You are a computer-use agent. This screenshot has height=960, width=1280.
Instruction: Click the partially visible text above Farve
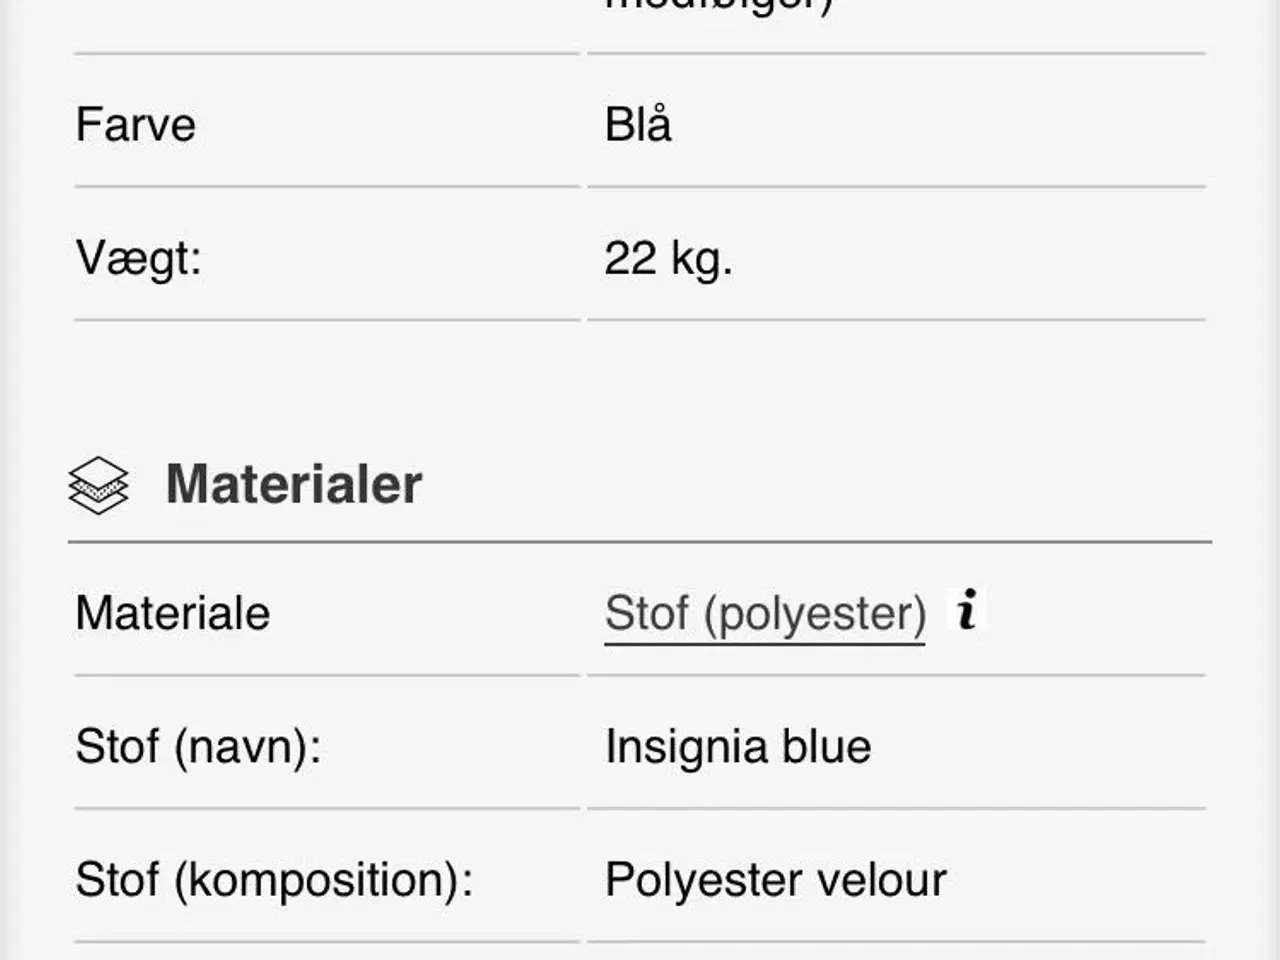(x=719, y=6)
